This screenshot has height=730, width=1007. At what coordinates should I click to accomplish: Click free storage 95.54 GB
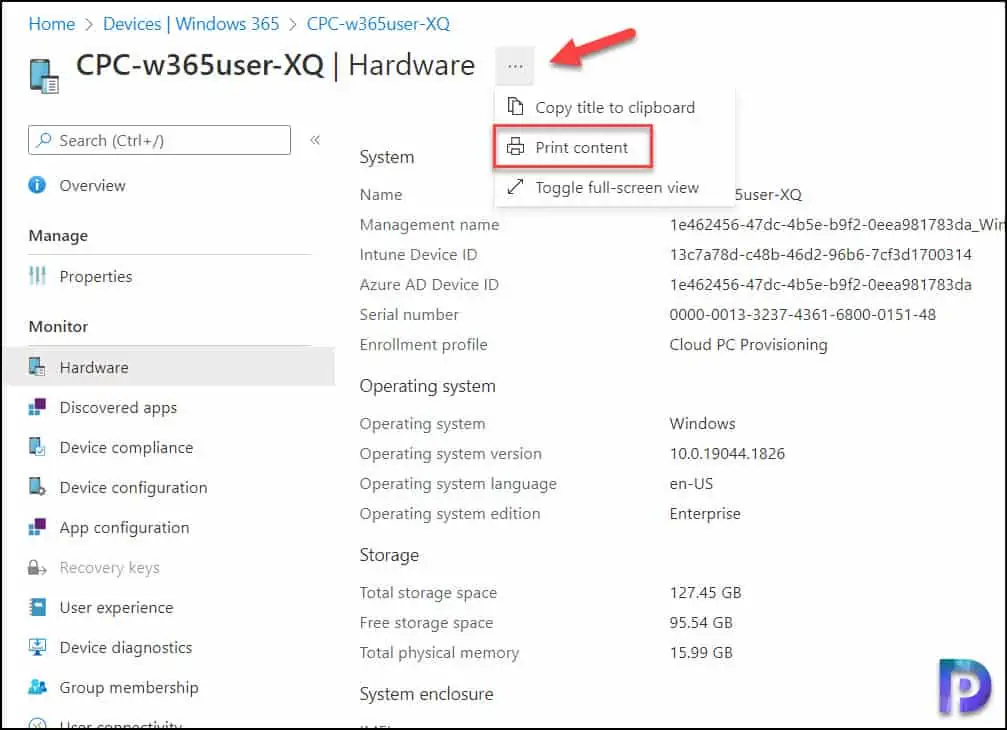click(701, 623)
